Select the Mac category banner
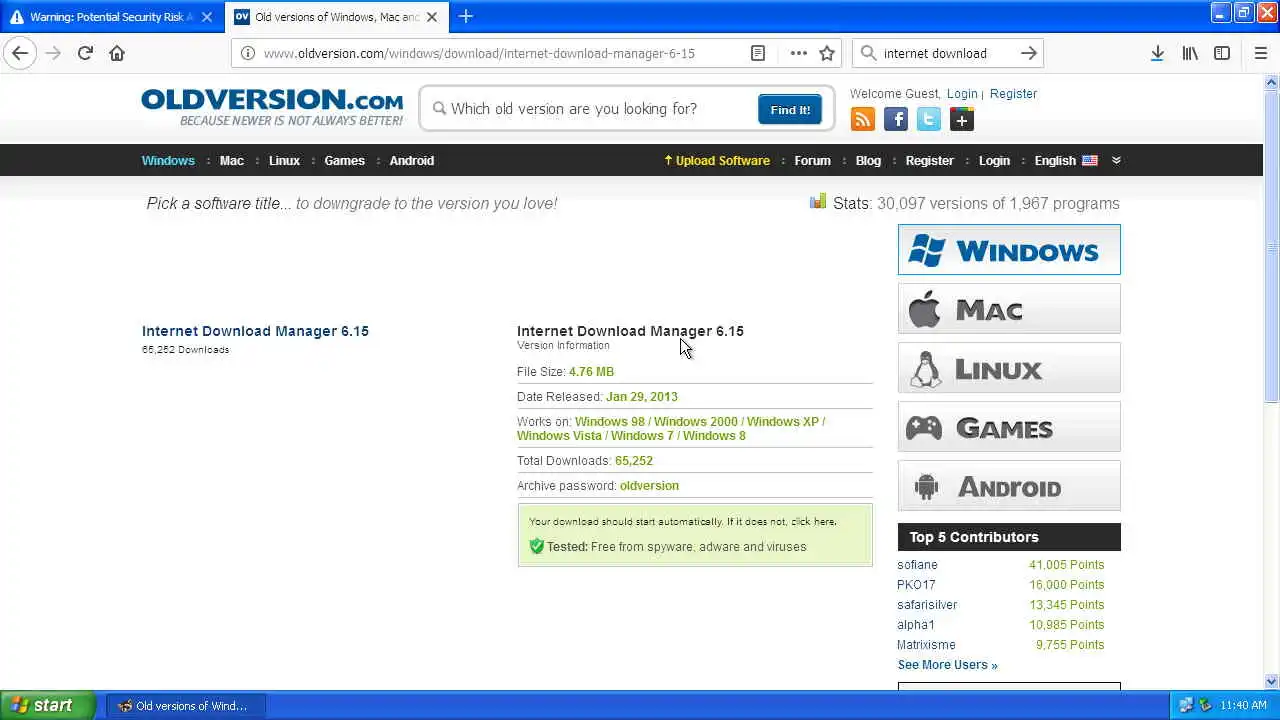1280x720 pixels. pyautogui.click(x=1009, y=309)
